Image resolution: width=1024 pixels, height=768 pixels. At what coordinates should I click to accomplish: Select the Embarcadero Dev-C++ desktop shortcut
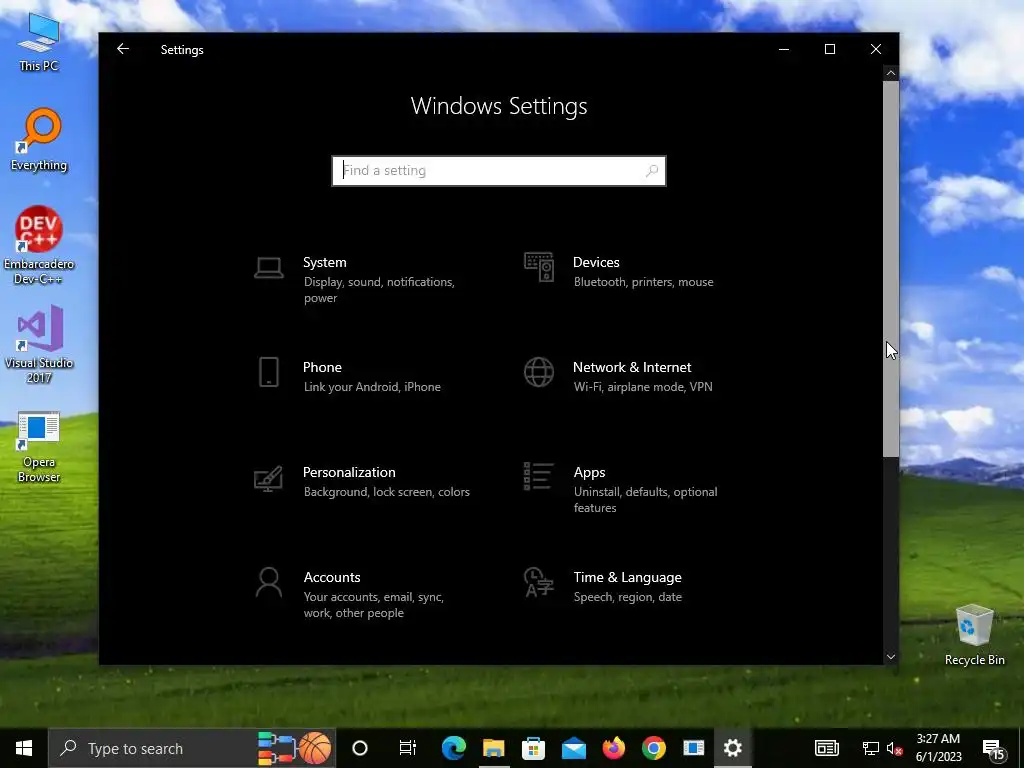39,246
